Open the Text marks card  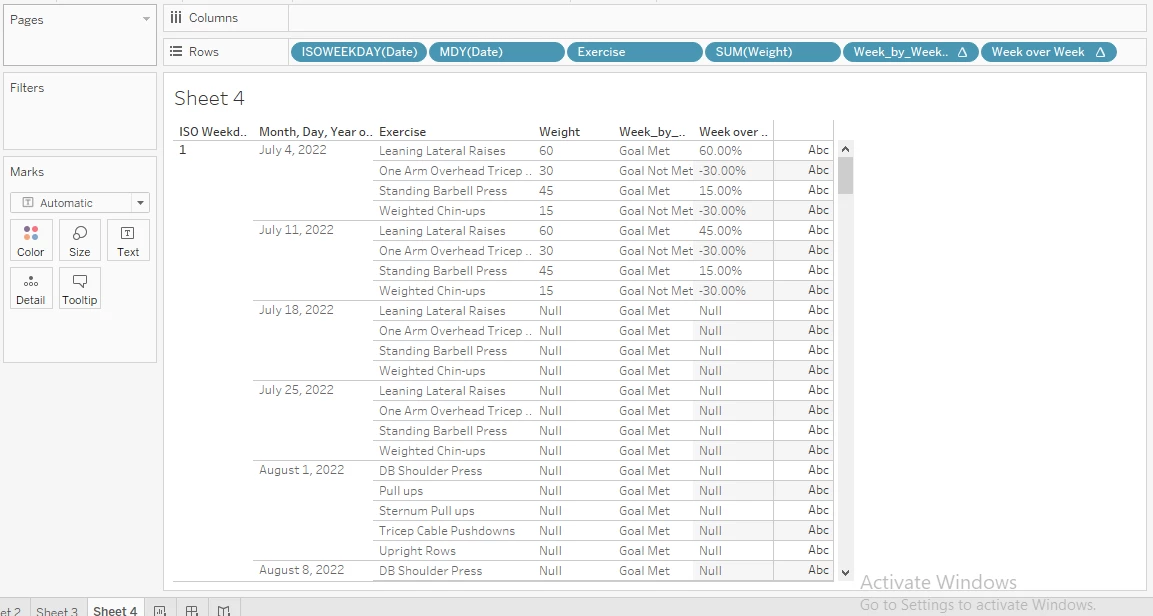[128, 240]
